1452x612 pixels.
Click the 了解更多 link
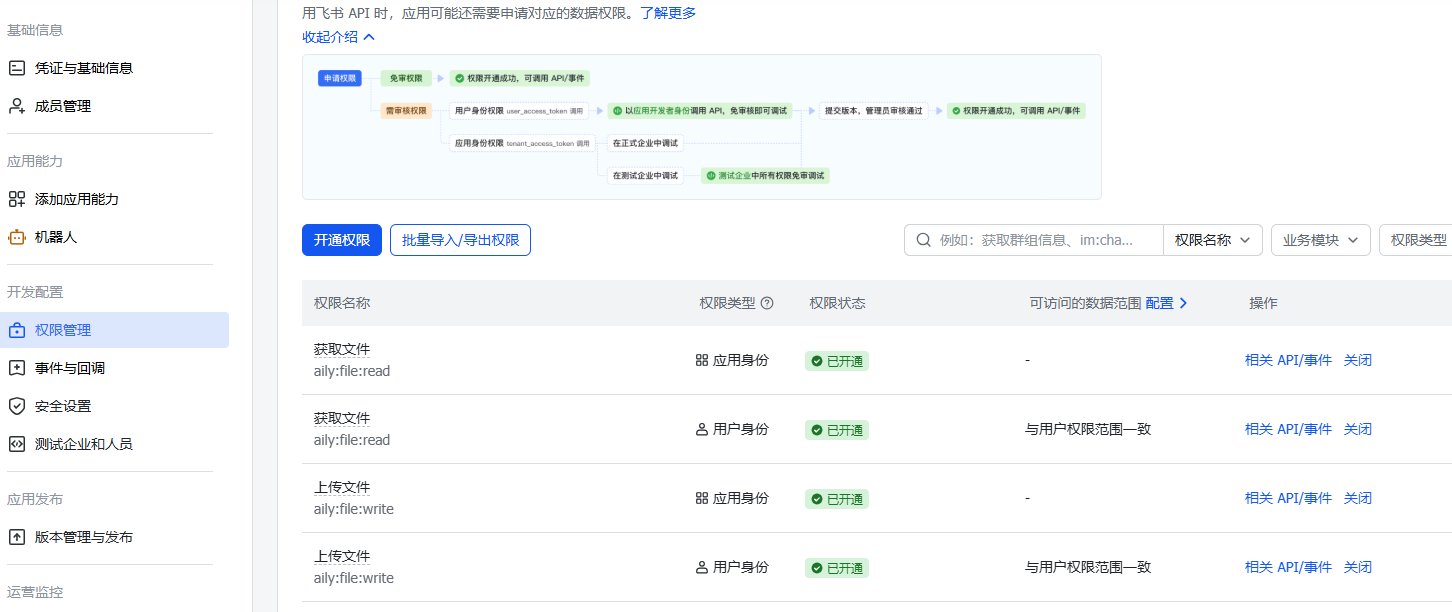click(x=668, y=13)
